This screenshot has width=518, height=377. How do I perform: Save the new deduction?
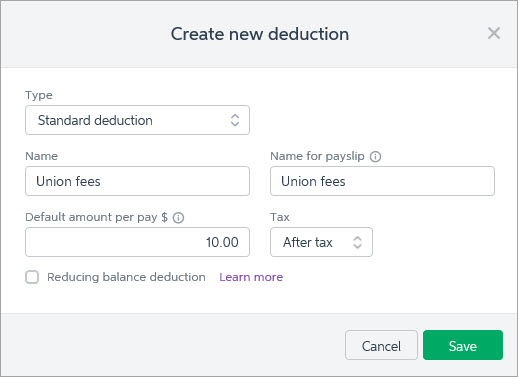point(463,345)
